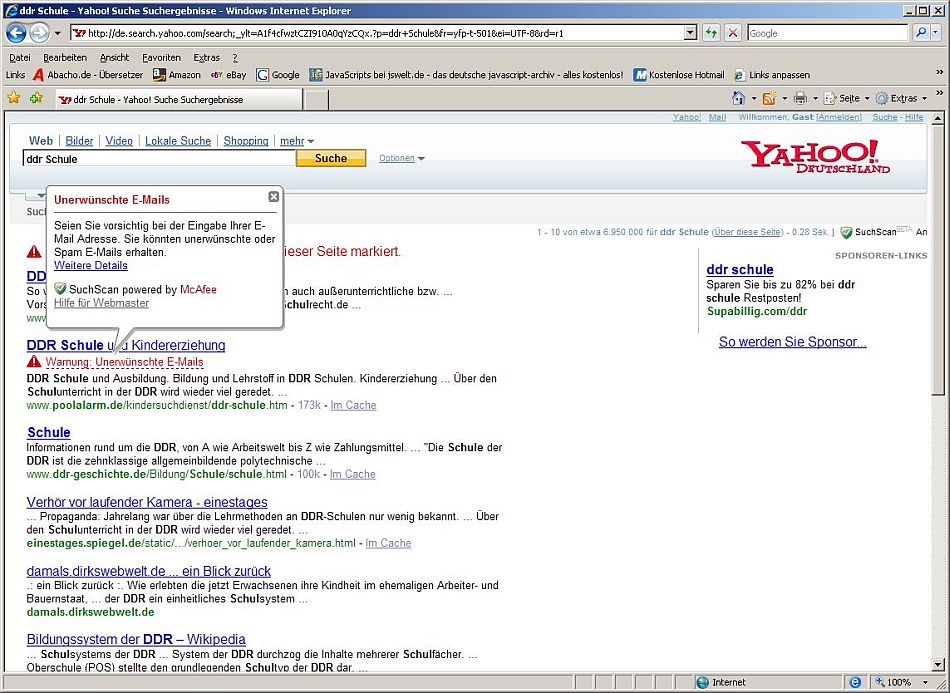The height and width of the screenshot is (693, 950).
Task: Click the yellow Suche button
Action: click(x=331, y=158)
